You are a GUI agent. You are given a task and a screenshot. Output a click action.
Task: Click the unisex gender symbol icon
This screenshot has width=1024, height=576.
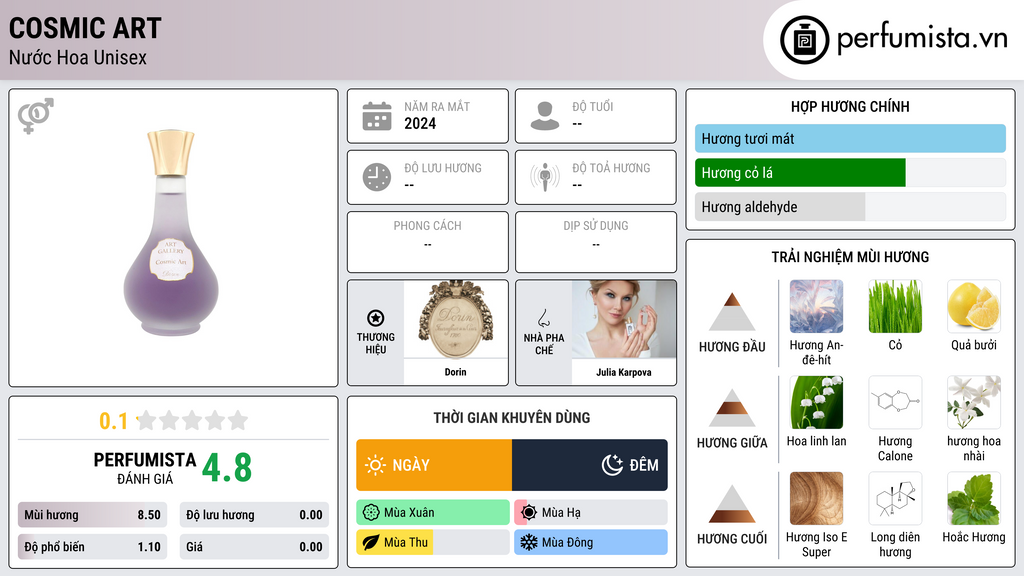point(36,116)
